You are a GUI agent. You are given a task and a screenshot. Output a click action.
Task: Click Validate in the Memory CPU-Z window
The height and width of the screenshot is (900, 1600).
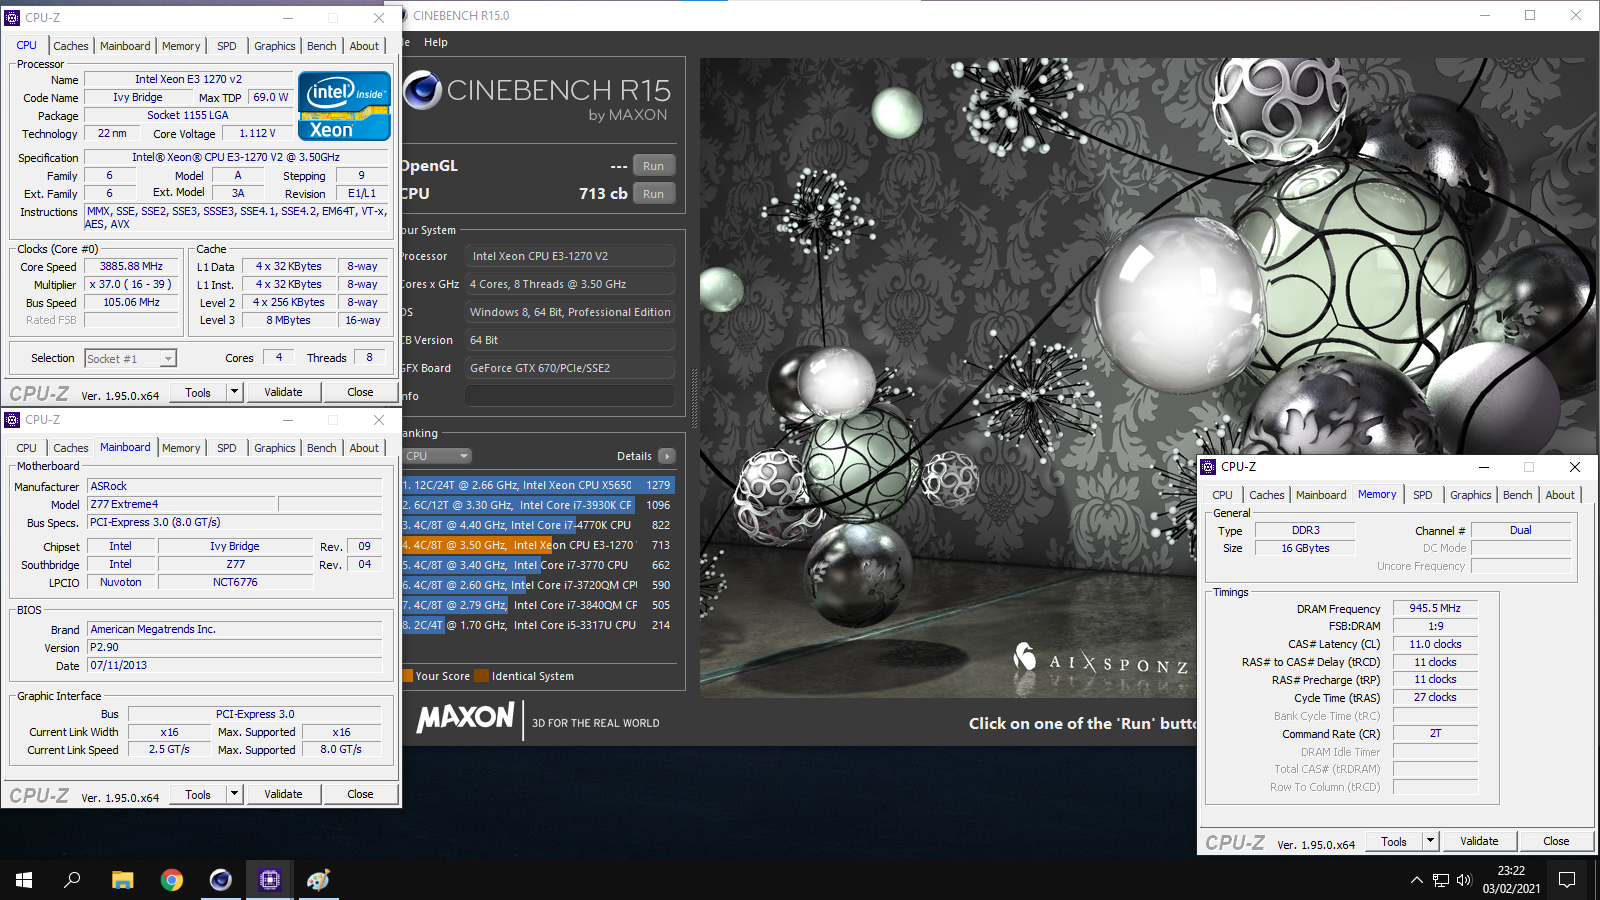(x=1479, y=841)
